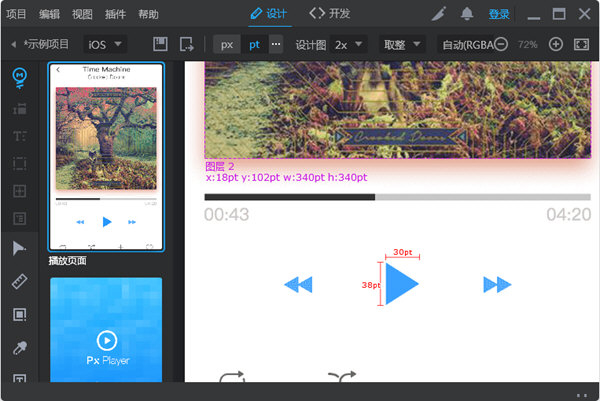
Task: Switch units to px
Action: click(x=227, y=45)
